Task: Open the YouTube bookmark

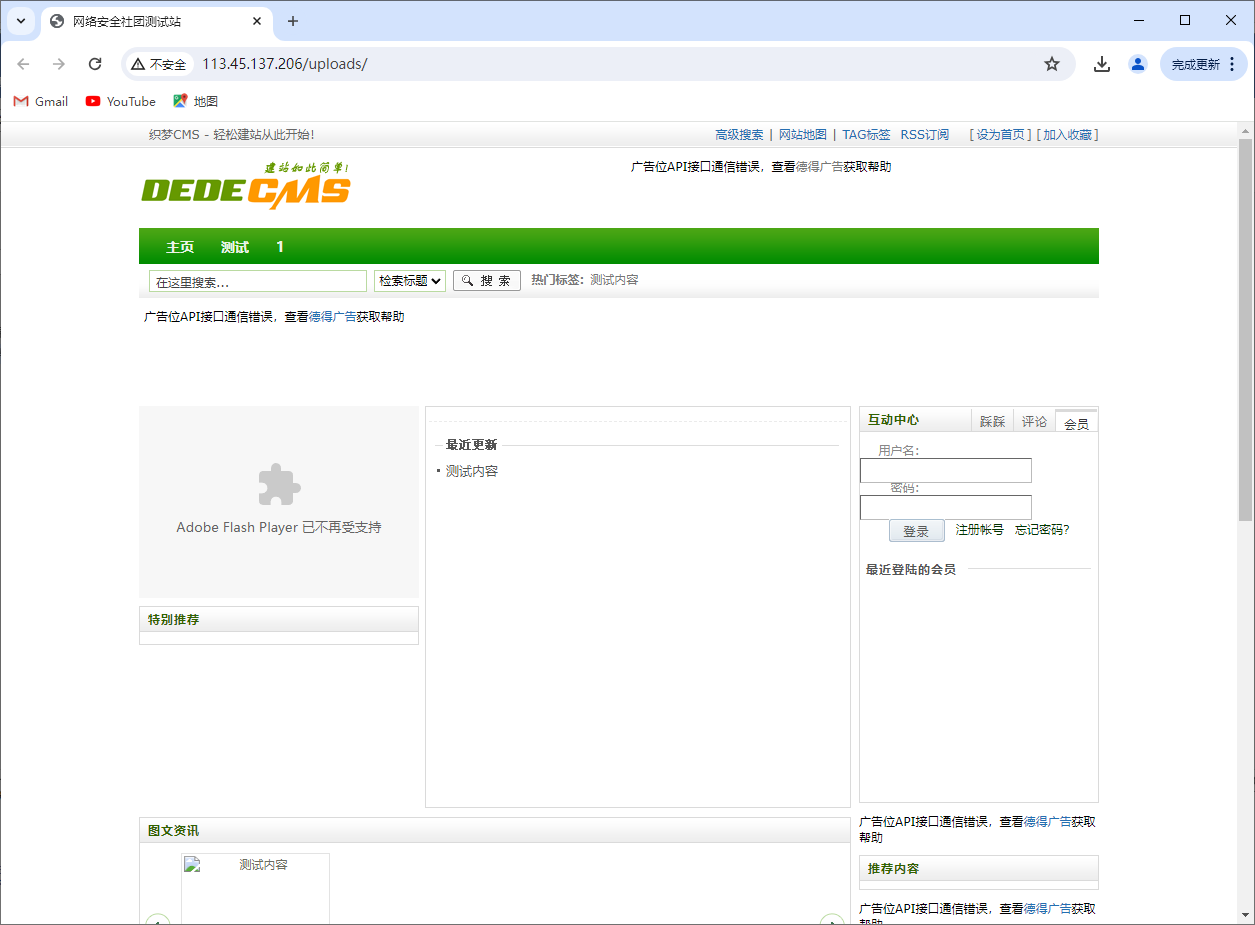Action: pos(121,101)
